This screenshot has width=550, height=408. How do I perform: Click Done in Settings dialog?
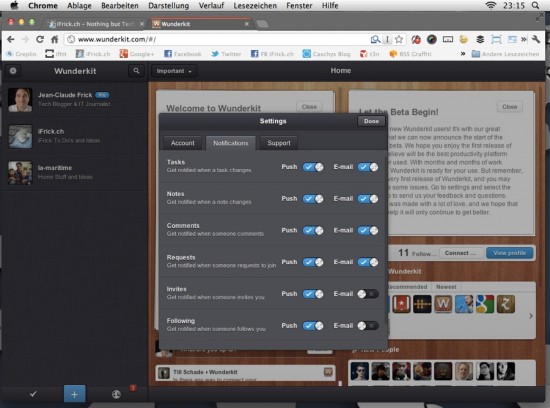(371, 121)
